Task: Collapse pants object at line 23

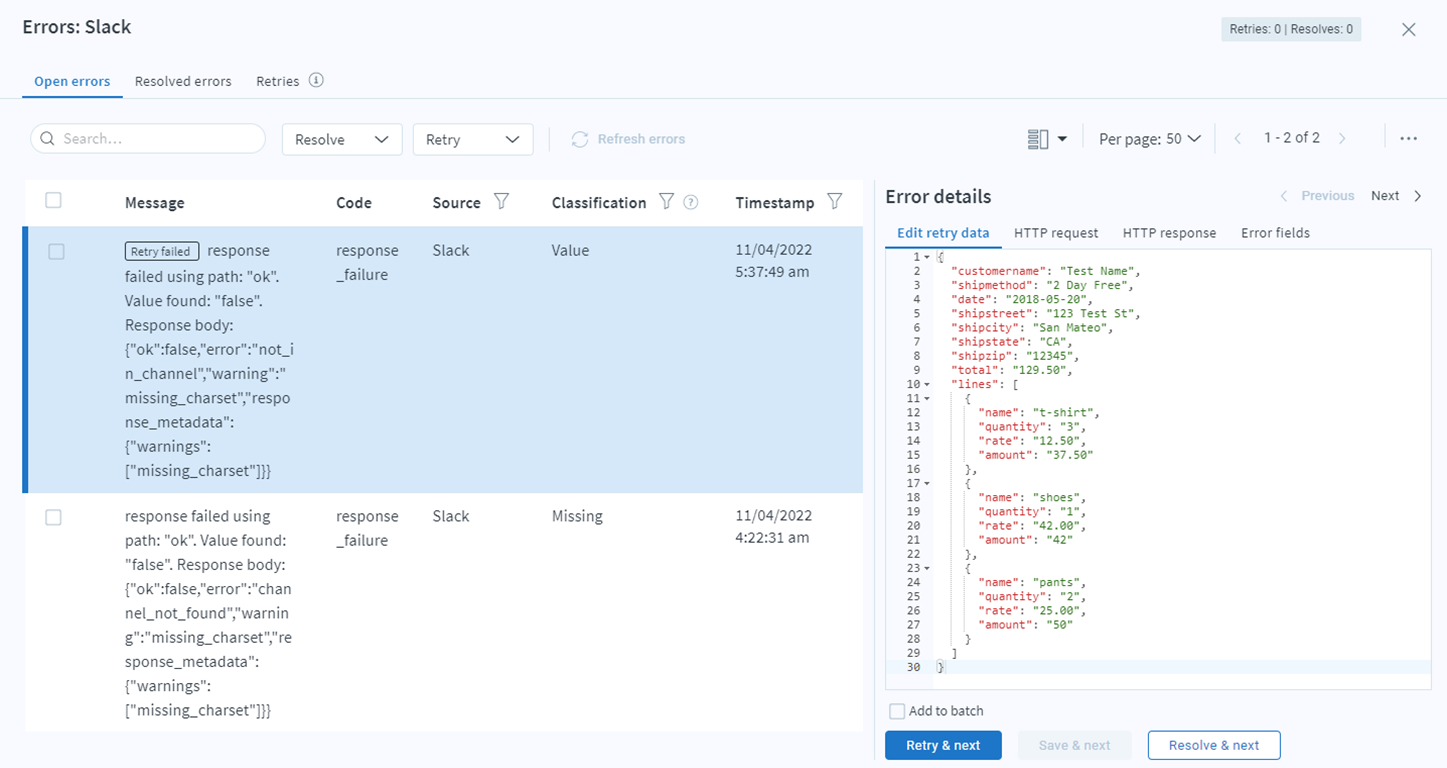Action: tap(927, 568)
